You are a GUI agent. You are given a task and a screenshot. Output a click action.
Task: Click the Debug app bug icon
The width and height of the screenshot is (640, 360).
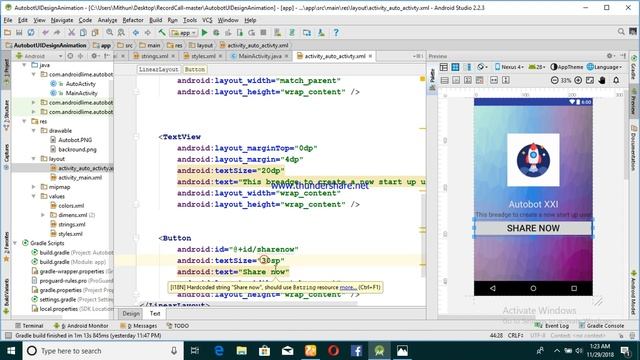pos(216,33)
